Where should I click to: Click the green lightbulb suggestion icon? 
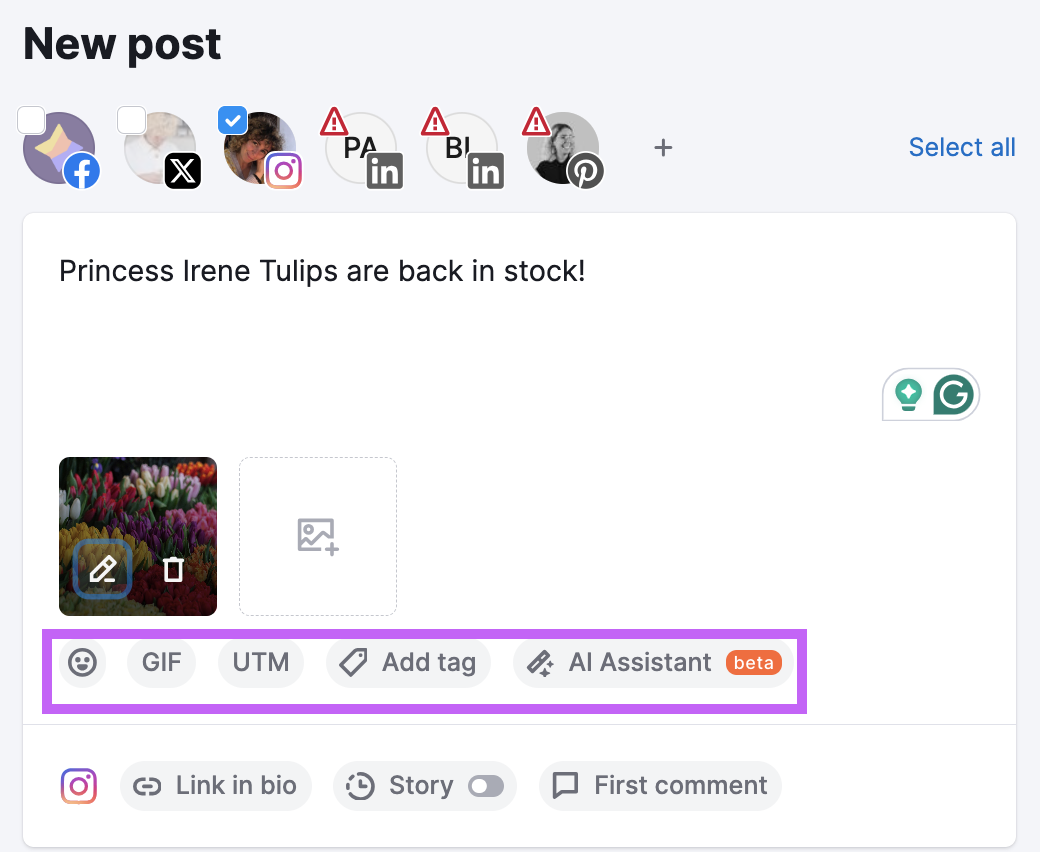point(908,395)
